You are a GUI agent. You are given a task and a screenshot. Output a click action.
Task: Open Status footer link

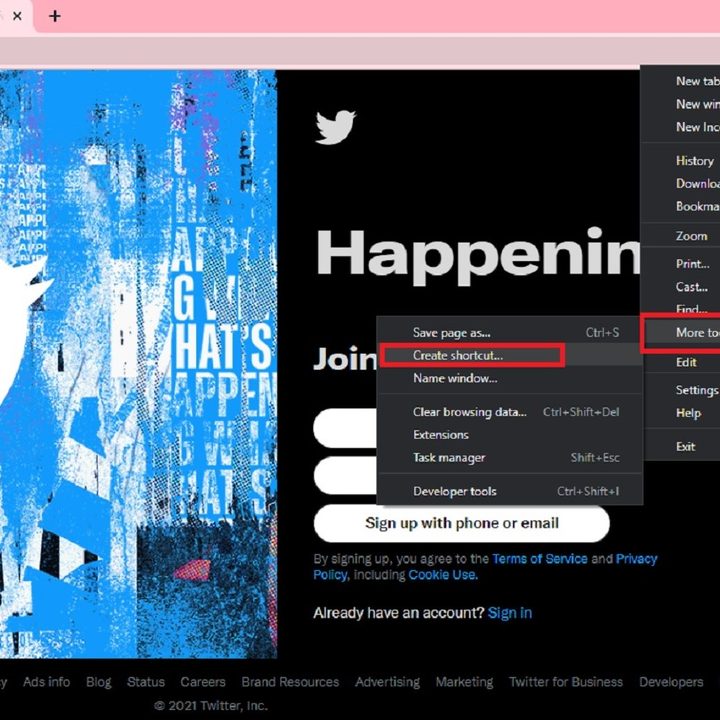146,682
